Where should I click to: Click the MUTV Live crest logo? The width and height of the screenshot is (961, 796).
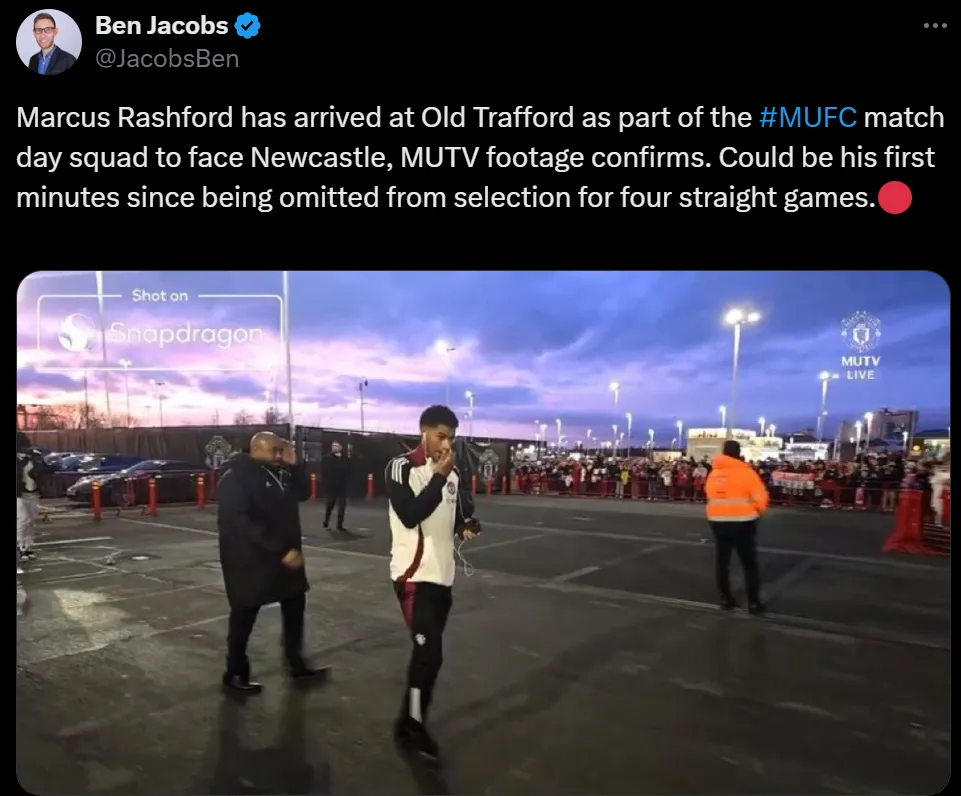coord(860,333)
